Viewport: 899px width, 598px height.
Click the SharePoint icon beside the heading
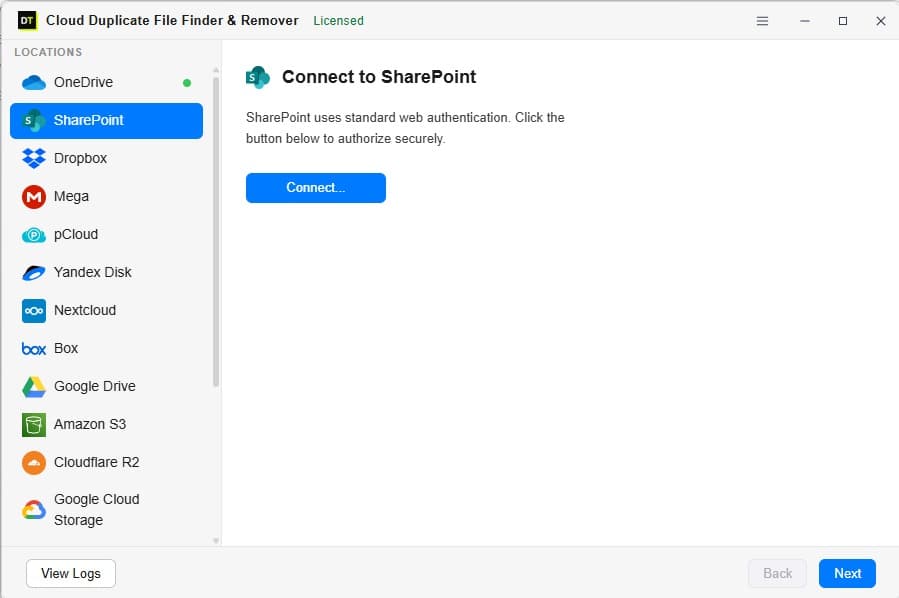(258, 77)
